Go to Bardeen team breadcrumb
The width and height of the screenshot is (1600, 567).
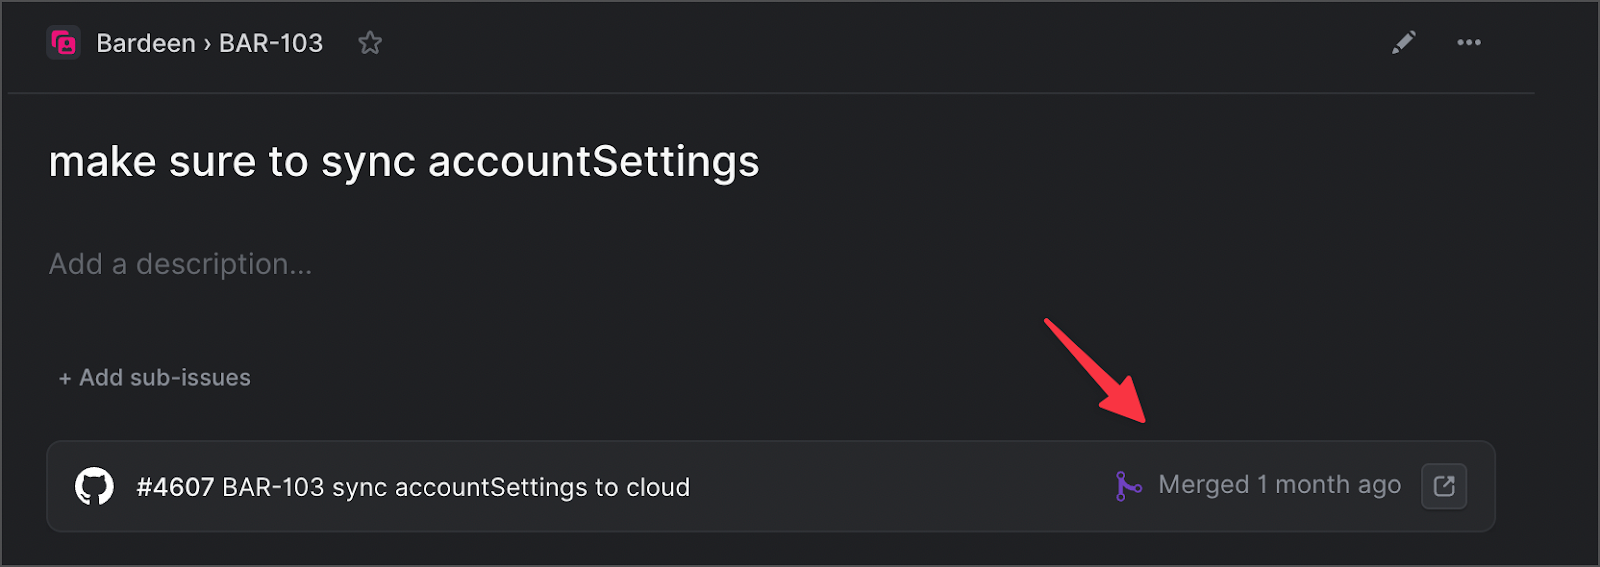click(x=146, y=43)
